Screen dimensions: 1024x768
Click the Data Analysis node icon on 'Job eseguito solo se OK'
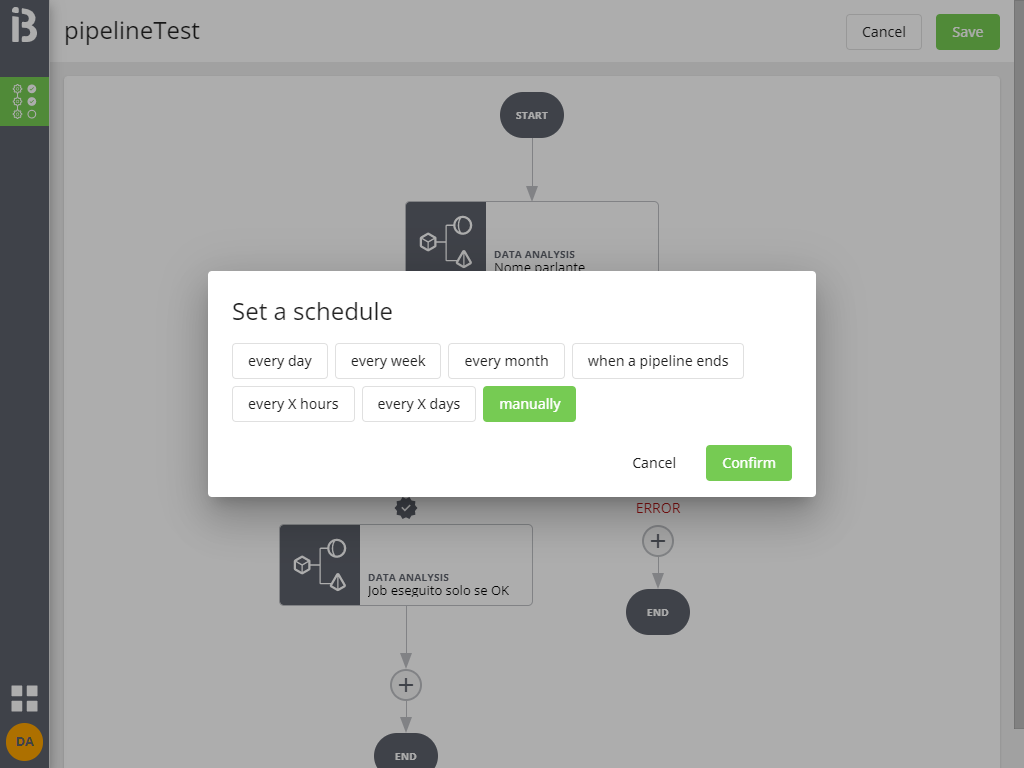click(320, 565)
